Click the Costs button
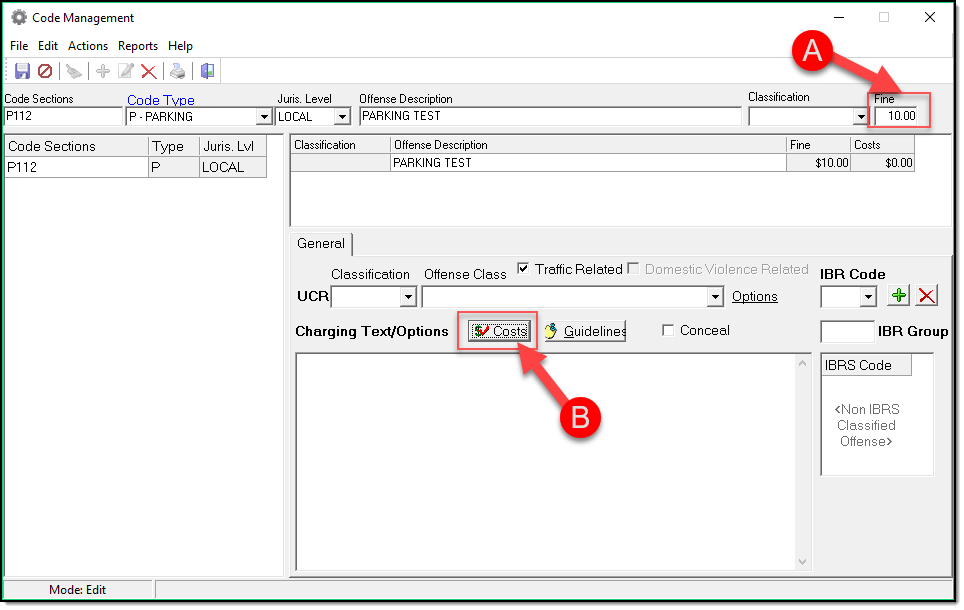This screenshot has height=610, width=964. 499,331
